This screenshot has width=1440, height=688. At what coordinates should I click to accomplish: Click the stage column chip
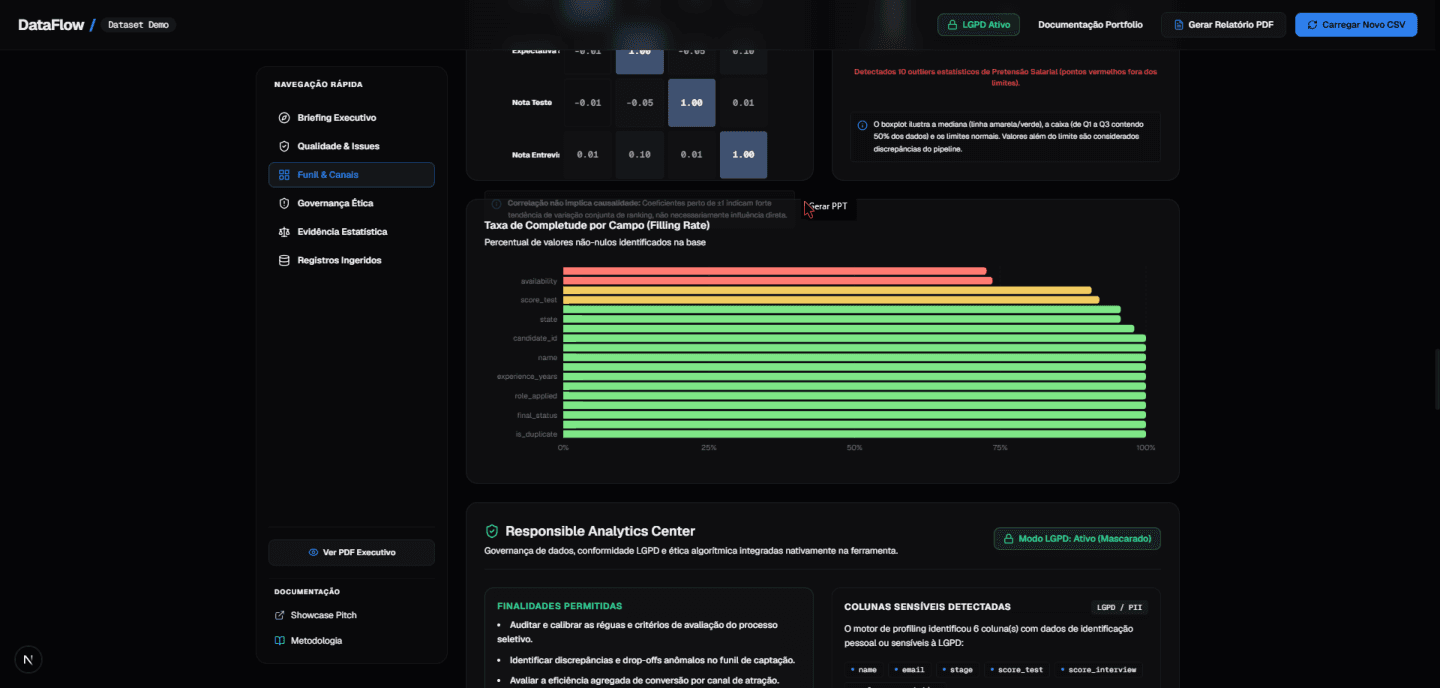[x=957, y=670]
